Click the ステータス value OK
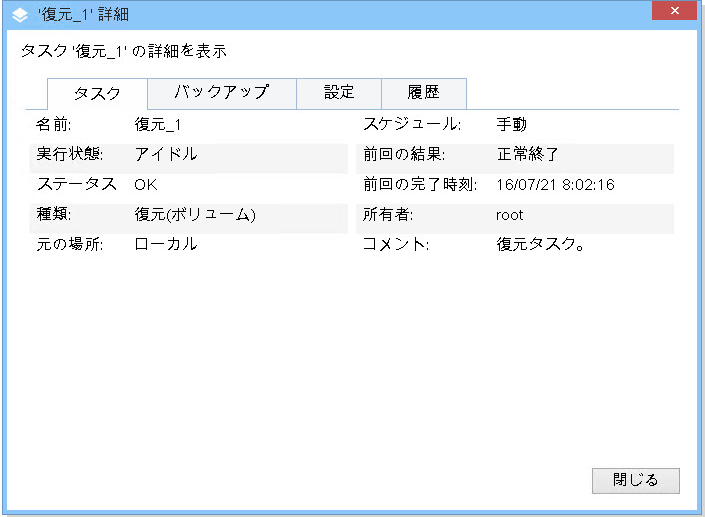 146,185
